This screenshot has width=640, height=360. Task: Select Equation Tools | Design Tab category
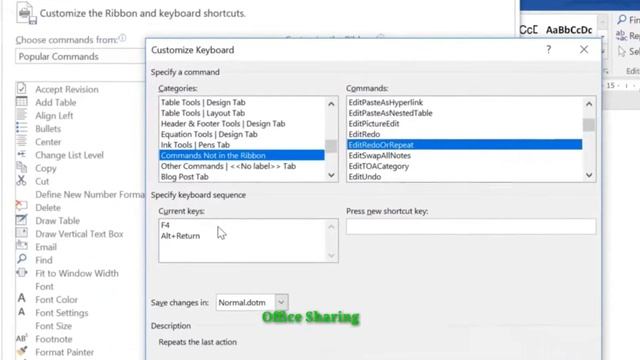242,134
